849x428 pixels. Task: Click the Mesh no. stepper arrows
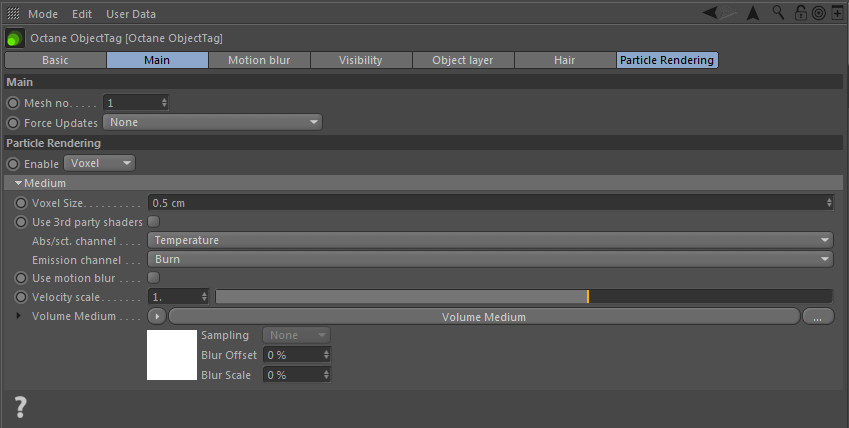165,102
